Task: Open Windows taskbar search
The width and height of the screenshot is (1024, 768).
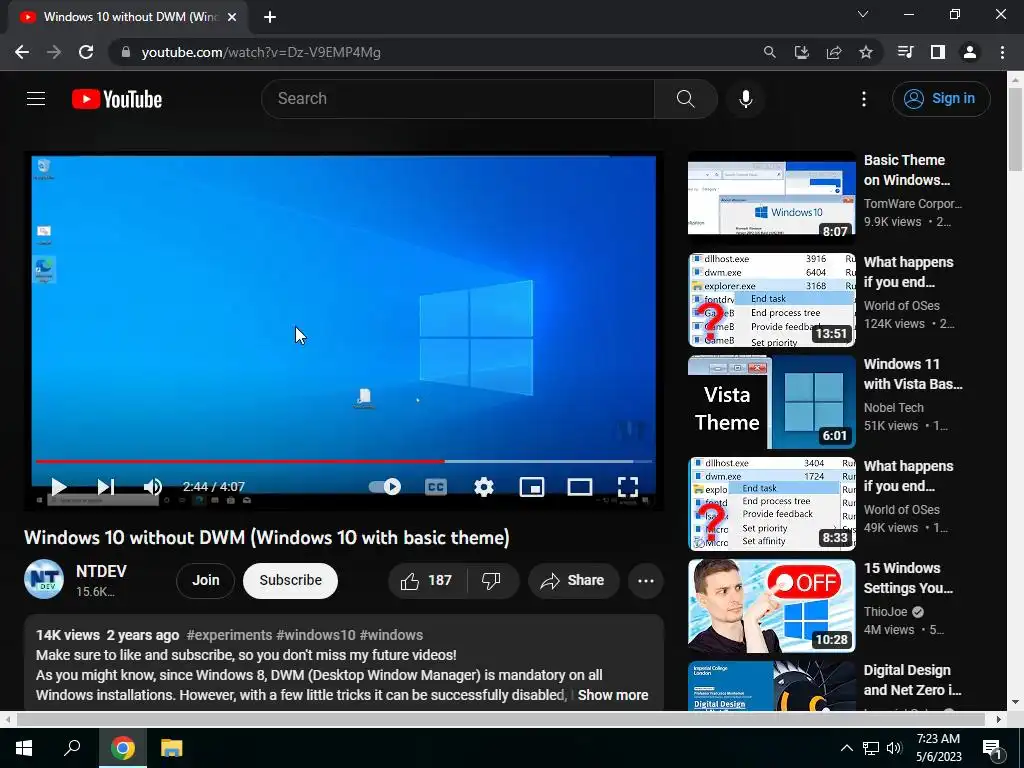Action: pyautogui.click(x=72, y=748)
